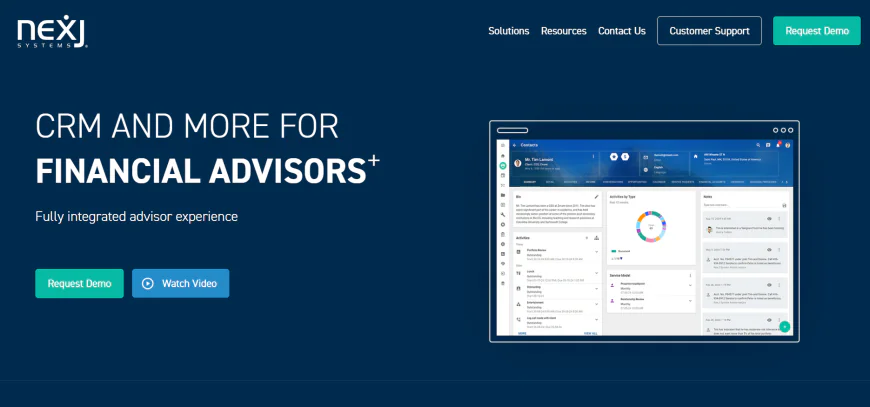Screen dimensions: 870x407
Task: Toggle the eye icon on the second note
Action: pos(769,250)
